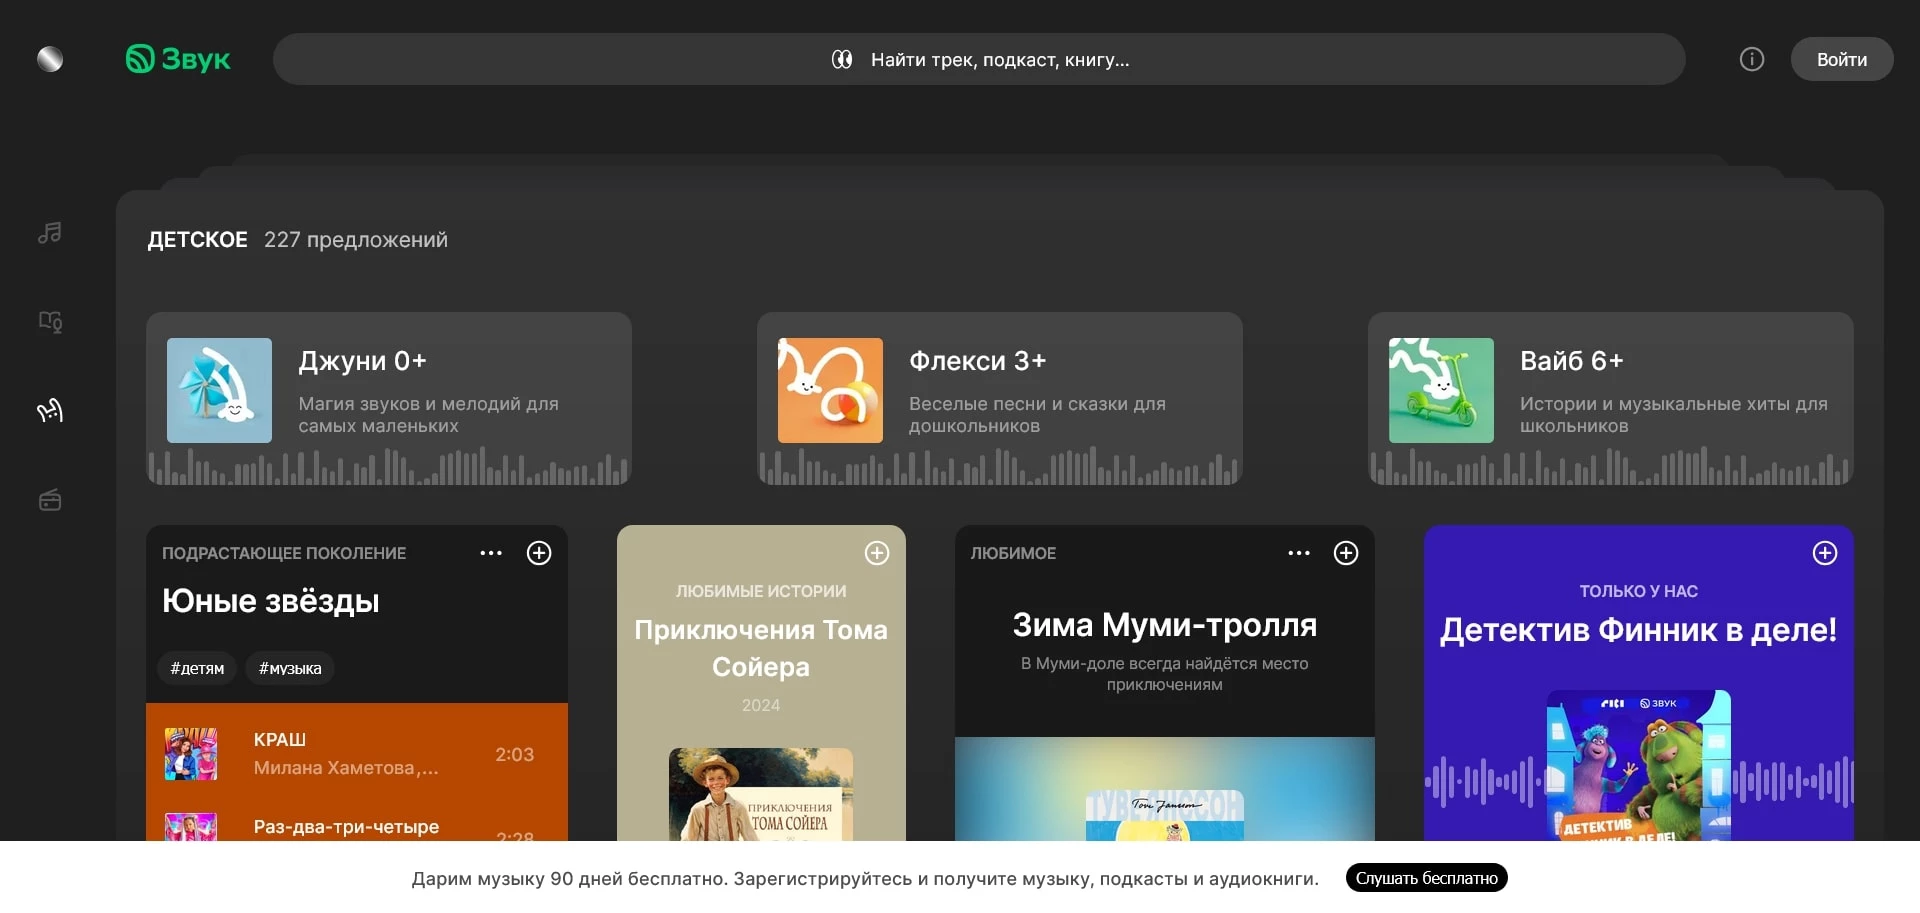Click the round avatar orb icon
The width and height of the screenshot is (1920, 913).
click(x=50, y=59)
